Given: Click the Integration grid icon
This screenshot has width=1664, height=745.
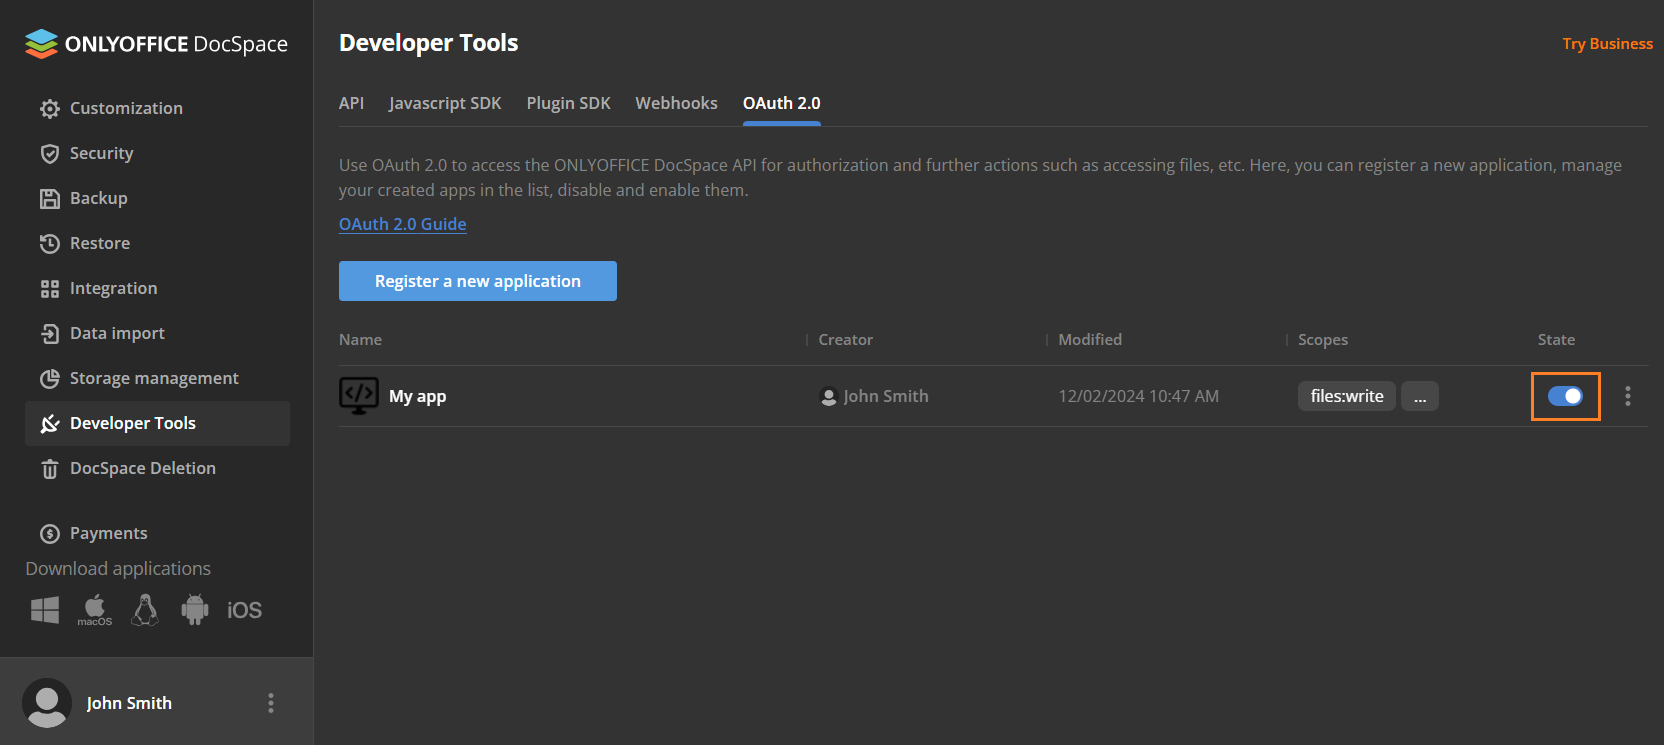Looking at the screenshot, I should pyautogui.click(x=50, y=288).
